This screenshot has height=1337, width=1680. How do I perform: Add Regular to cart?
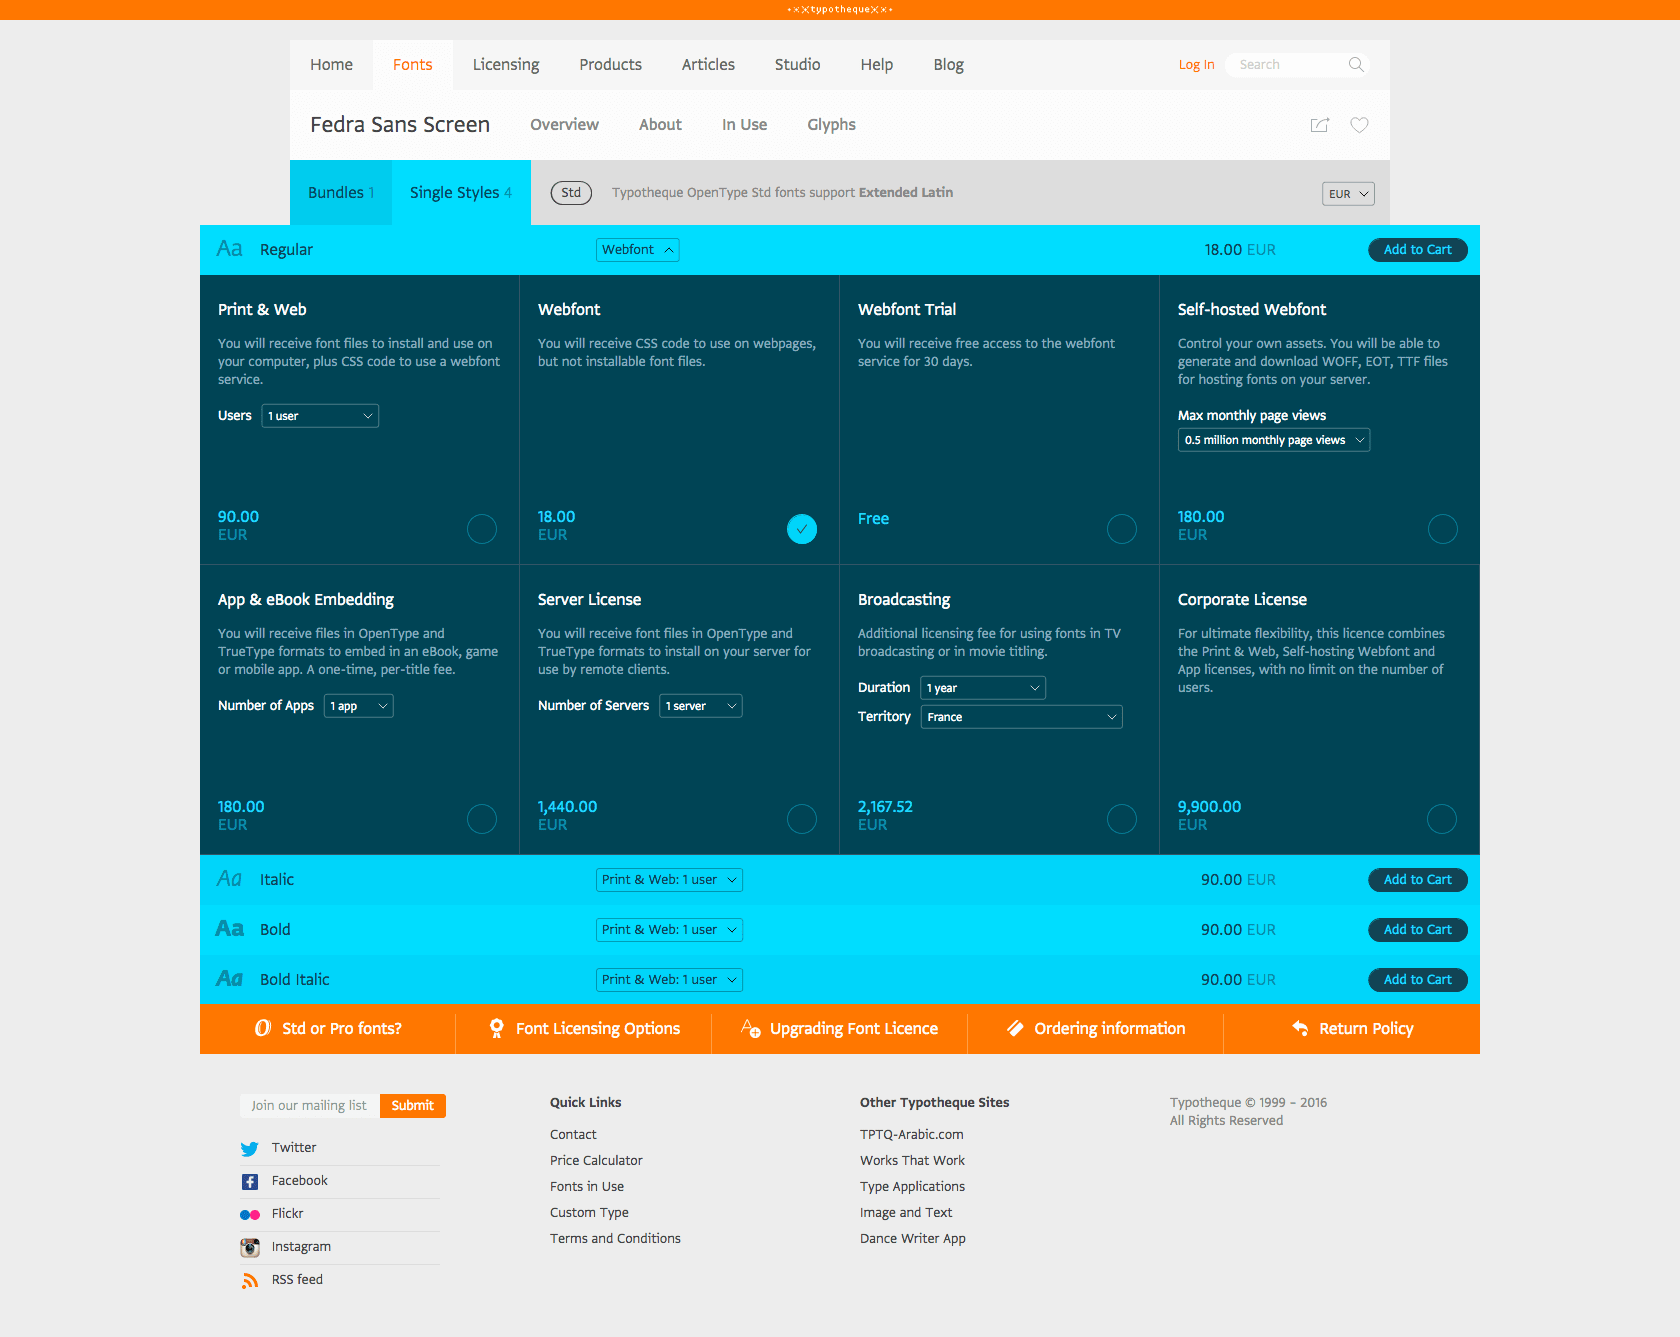tap(1417, 250)
